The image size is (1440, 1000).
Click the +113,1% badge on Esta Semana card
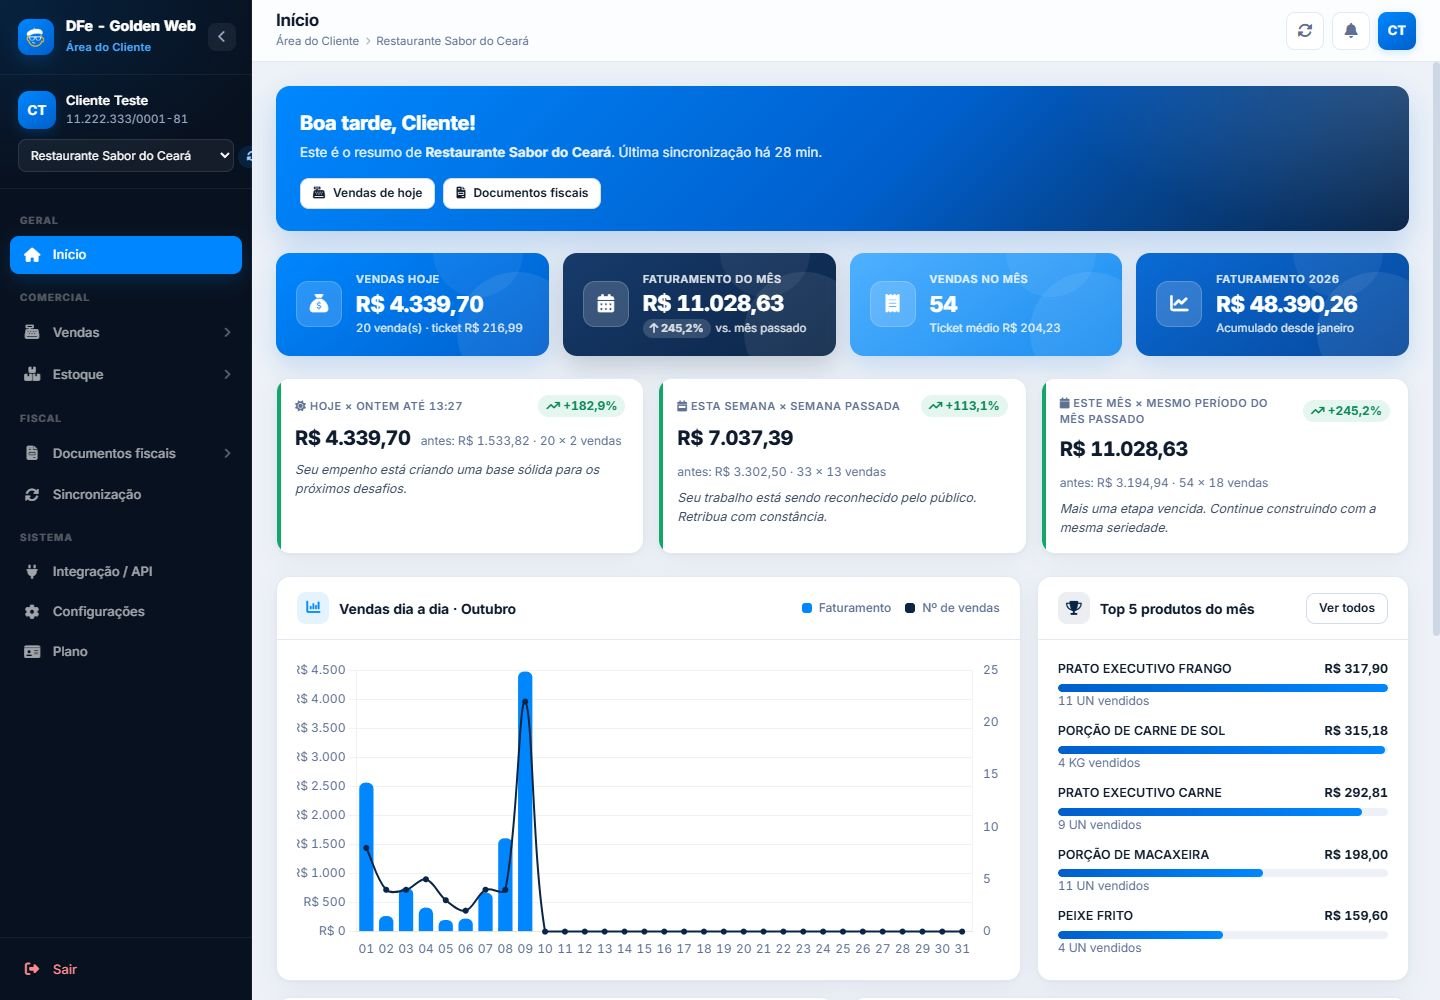(x=964, y=406)
